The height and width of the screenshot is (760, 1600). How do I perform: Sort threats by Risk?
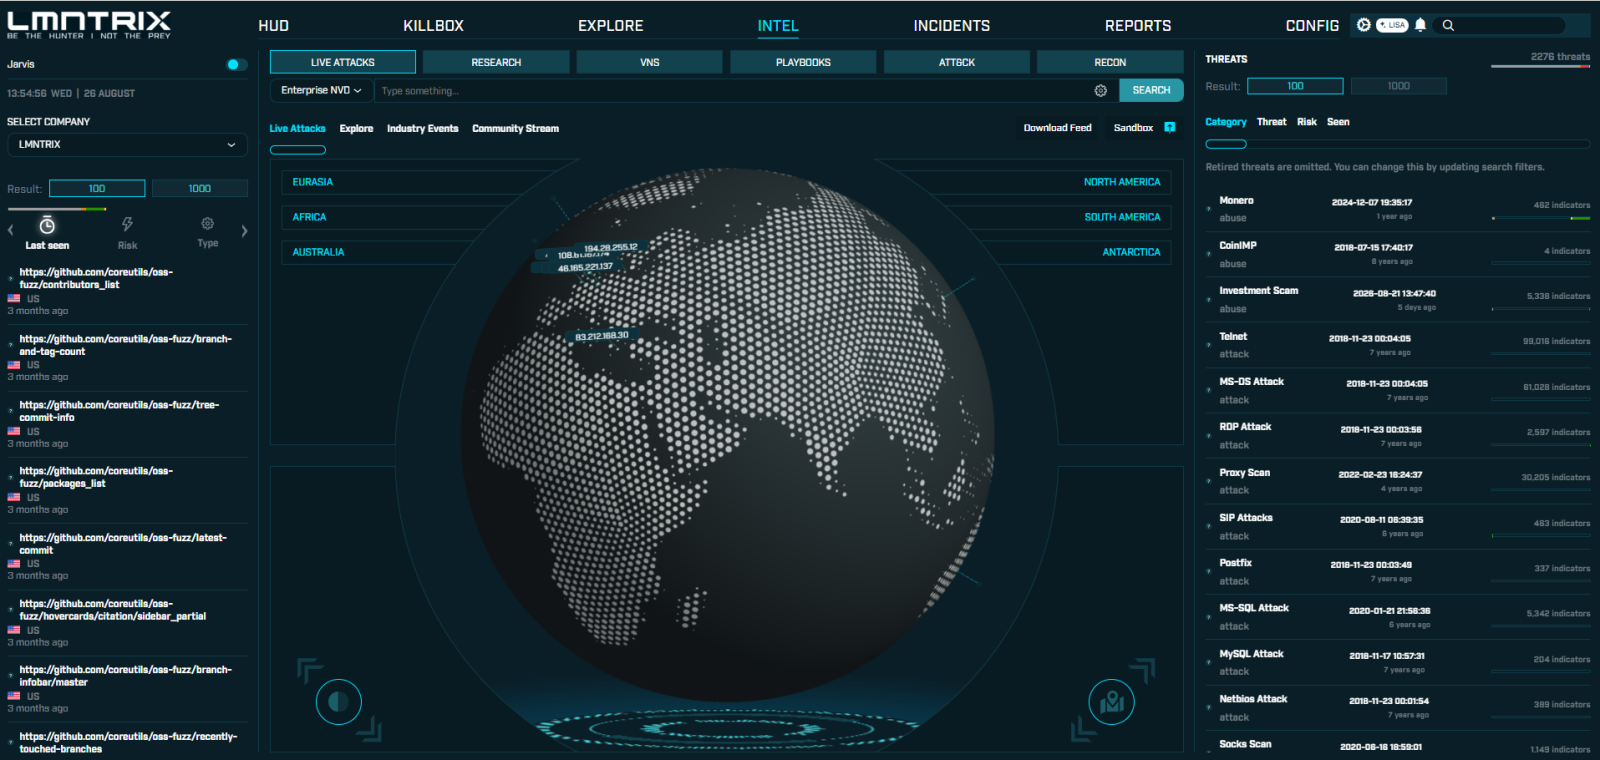(1307, 122)
